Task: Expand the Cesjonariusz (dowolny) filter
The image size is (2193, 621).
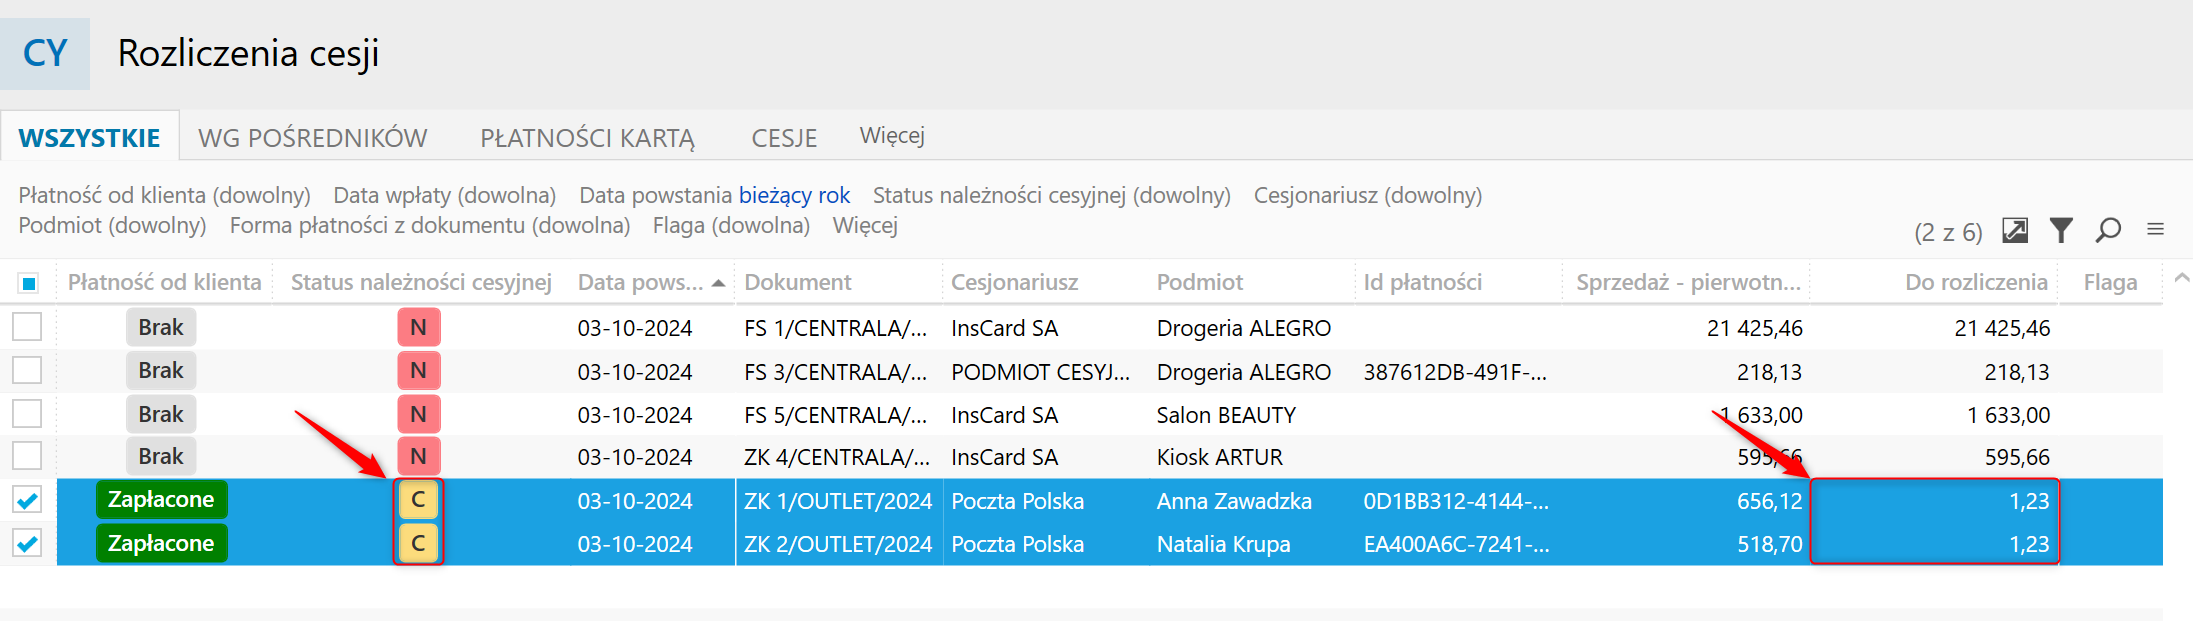Action: [x=1367, y=196]
